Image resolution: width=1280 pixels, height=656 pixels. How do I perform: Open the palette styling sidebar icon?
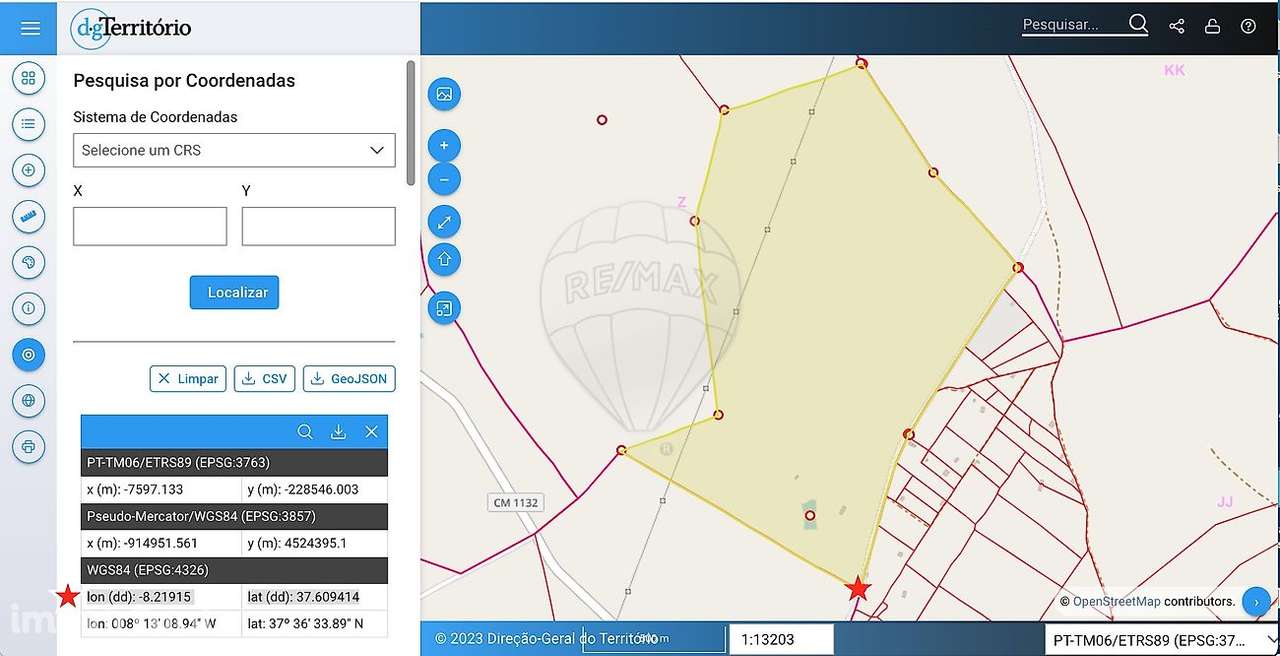(x=28, y=262)
